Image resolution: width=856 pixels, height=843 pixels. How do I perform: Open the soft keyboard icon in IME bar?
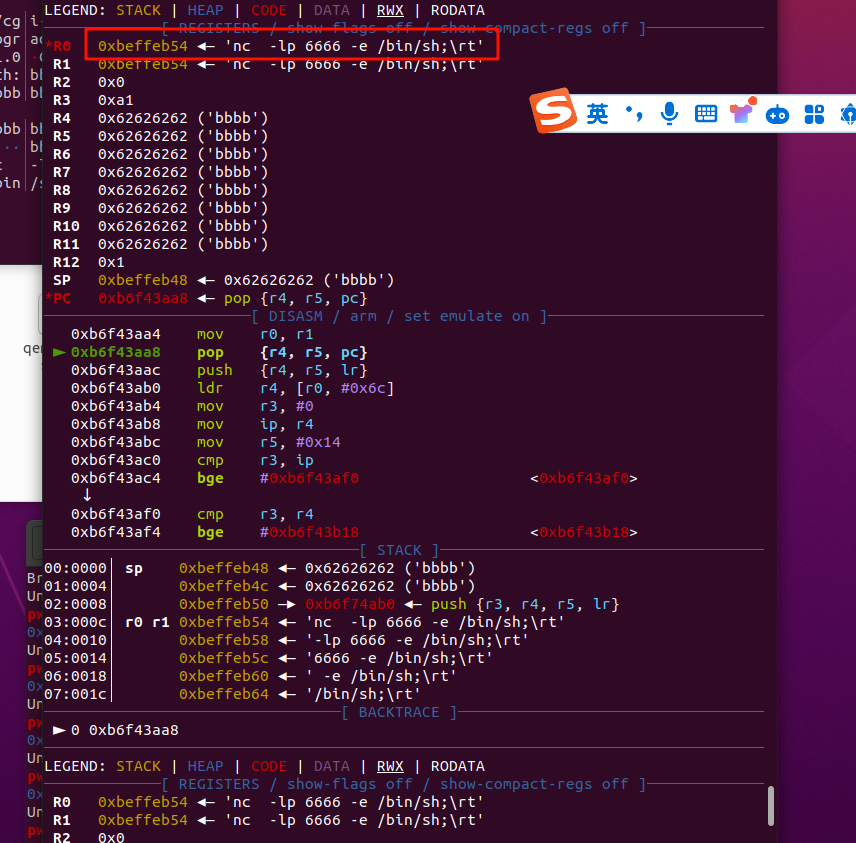point(706,114)
